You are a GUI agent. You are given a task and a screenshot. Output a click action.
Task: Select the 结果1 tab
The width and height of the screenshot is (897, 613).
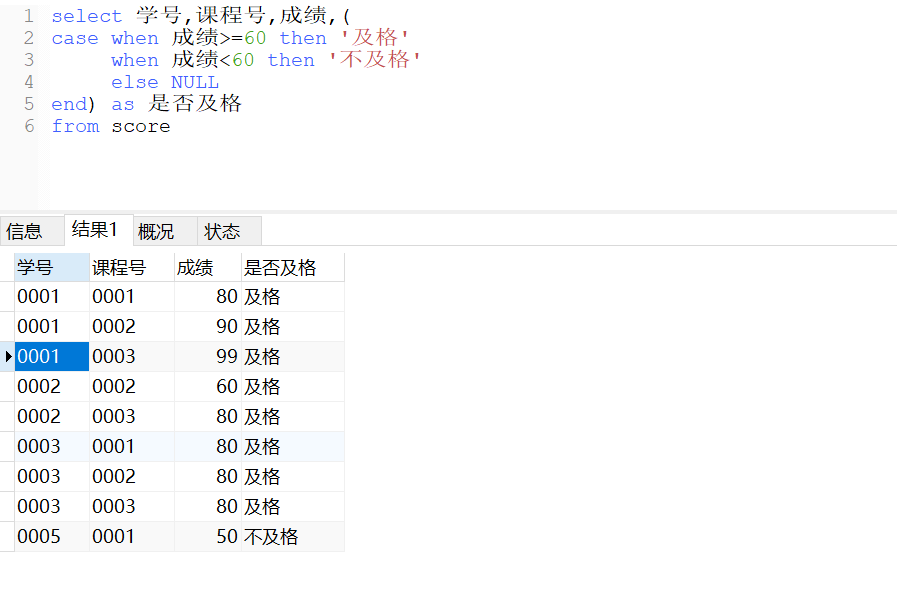(90, 229)
